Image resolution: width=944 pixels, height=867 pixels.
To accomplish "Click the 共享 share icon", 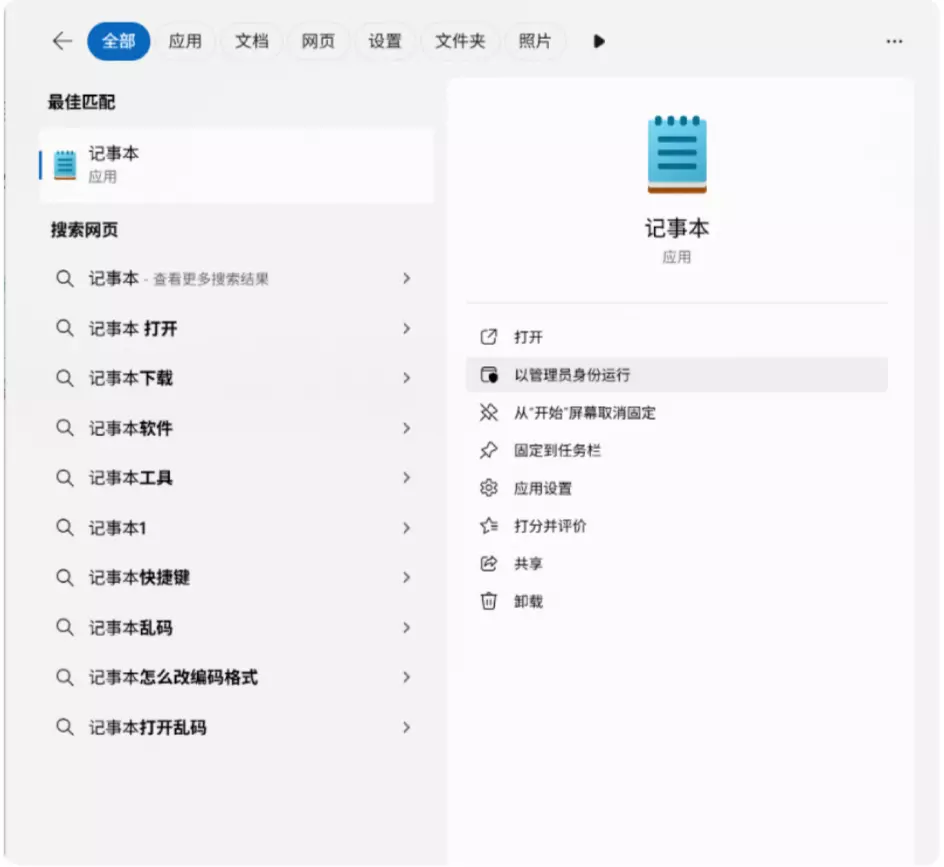I will coord(488,563).
